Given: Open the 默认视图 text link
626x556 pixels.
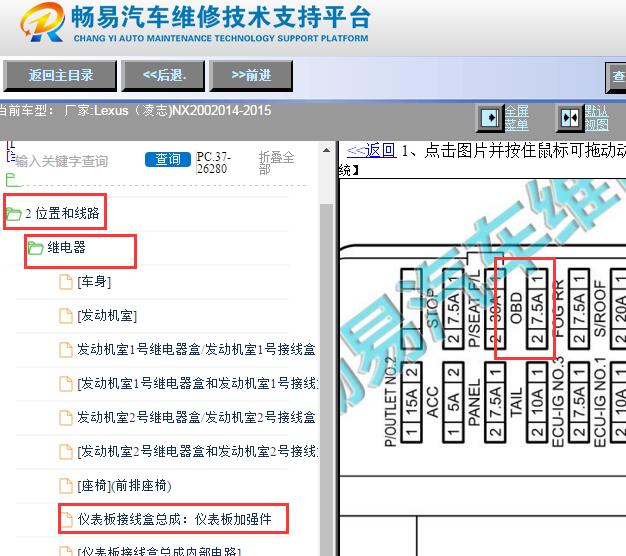Looking at the screenshot, I should click(x=597, y=118).
